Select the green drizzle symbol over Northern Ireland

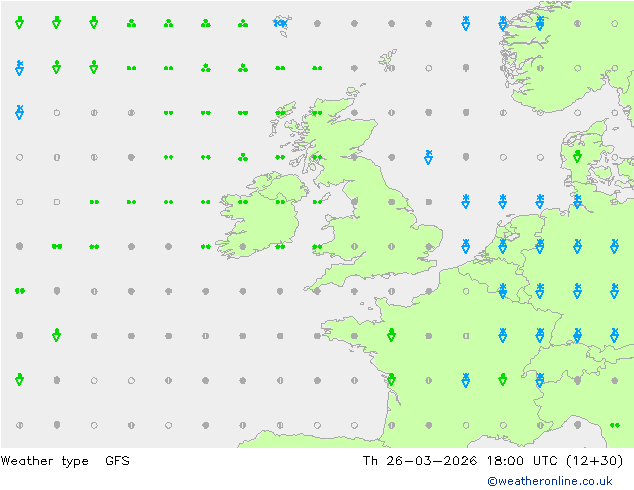[x=280, y=202]
